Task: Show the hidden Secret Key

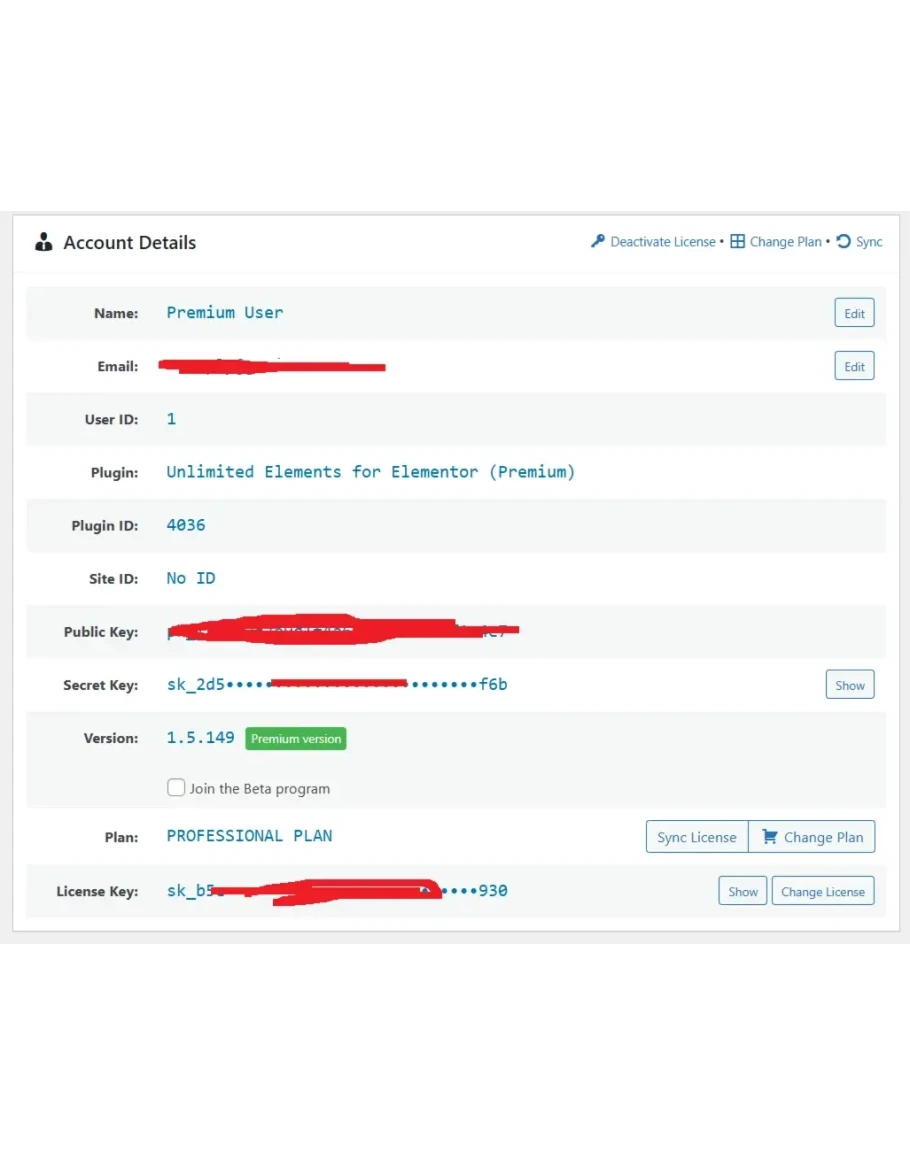Action: tap(849, 685)
